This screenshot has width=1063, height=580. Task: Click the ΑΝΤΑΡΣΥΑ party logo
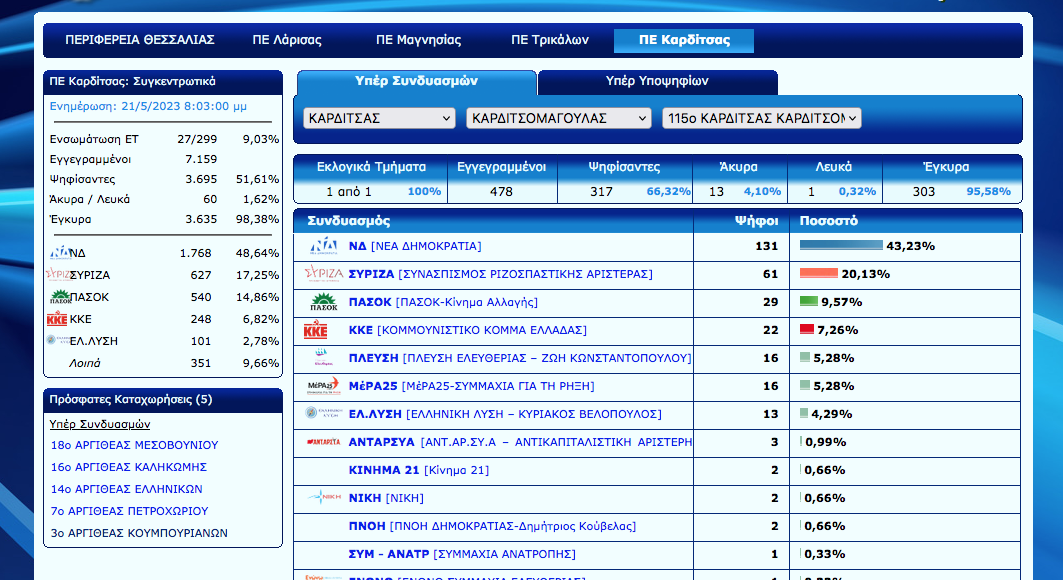[x=324, y=442]
